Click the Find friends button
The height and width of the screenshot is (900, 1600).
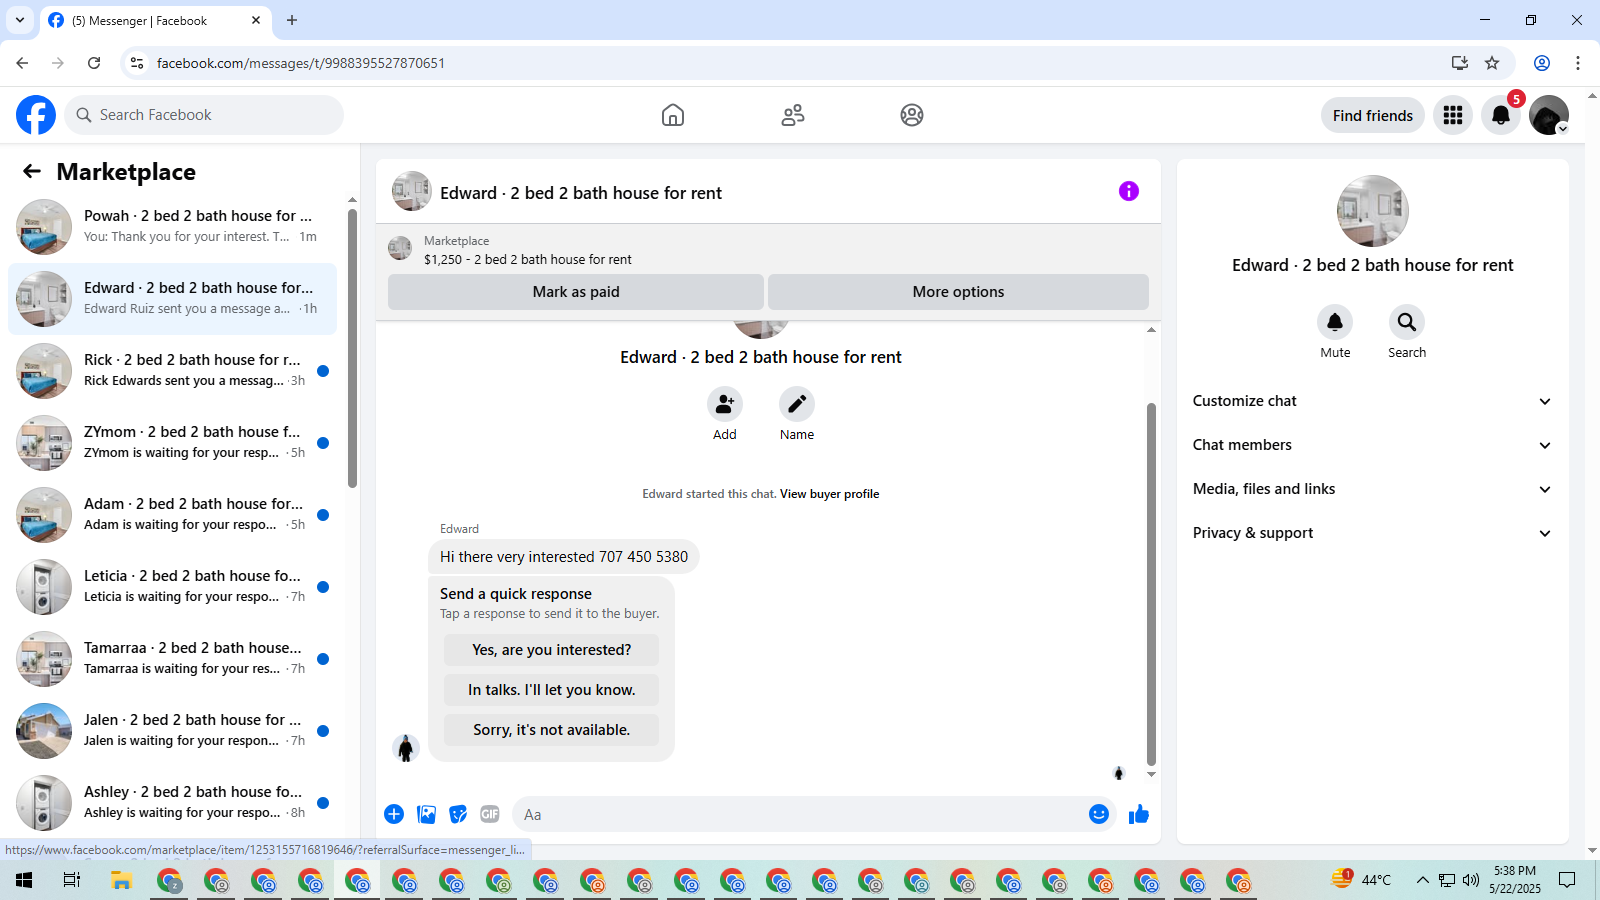click(1373, 115)
